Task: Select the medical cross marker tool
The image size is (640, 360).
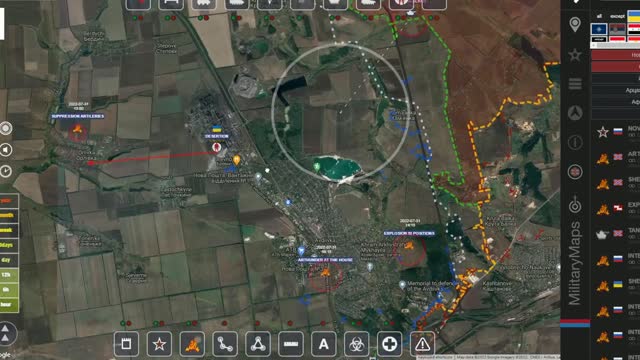Action: 389,344
